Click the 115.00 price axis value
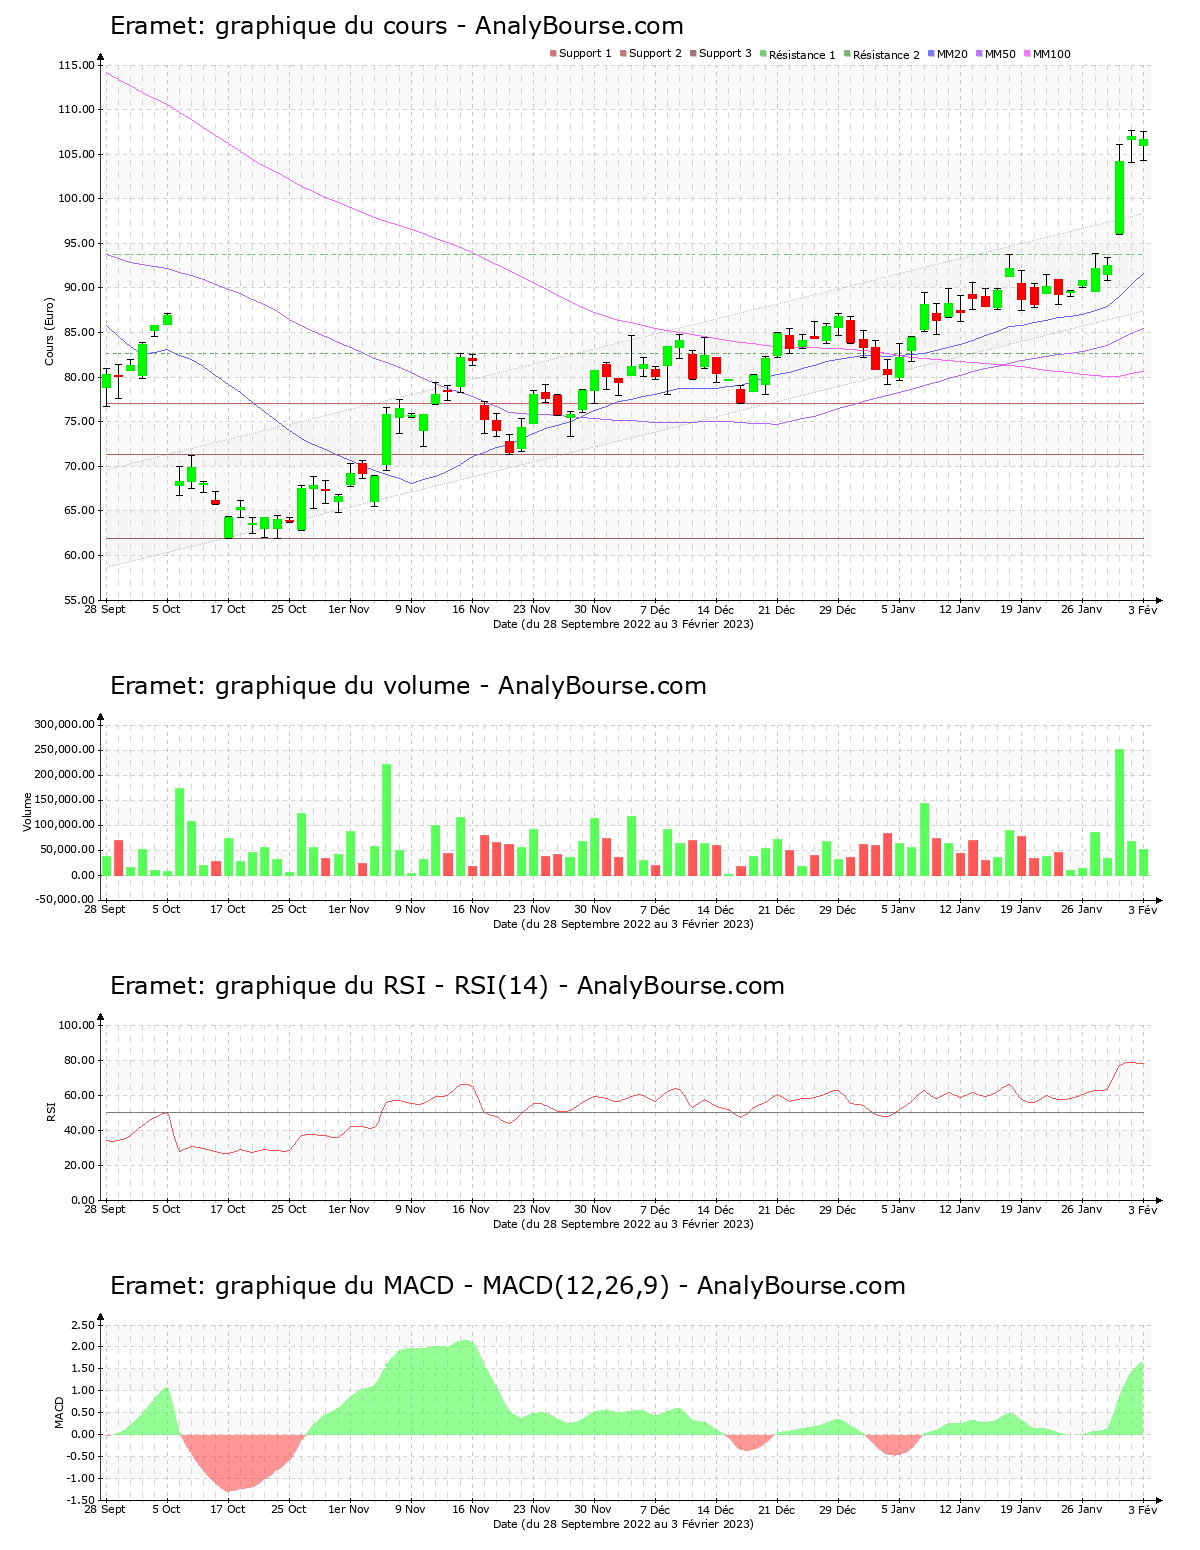The image size is (1200, 1550). tap(77, 66)
